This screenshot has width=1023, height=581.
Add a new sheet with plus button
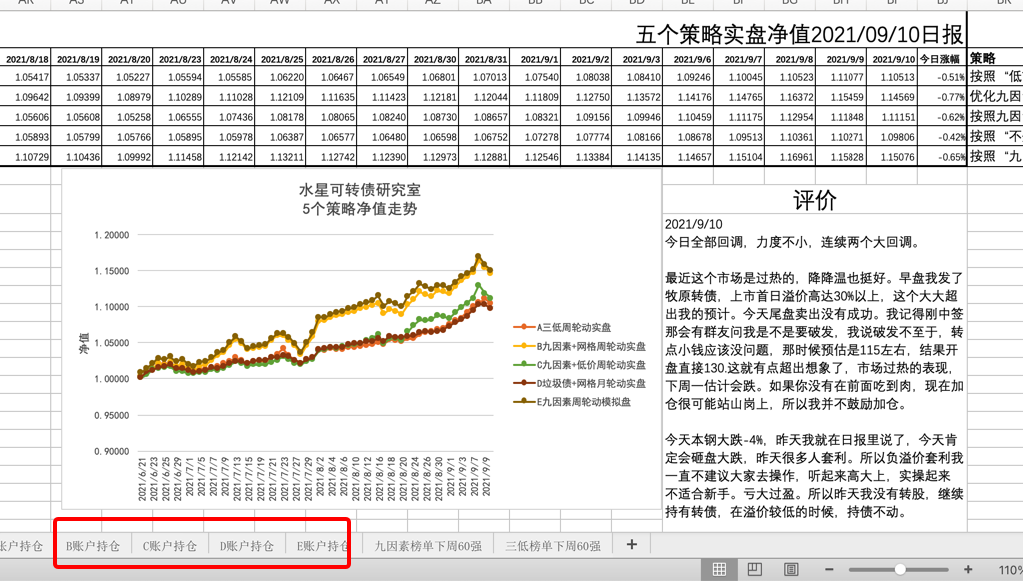pos(632,544)
